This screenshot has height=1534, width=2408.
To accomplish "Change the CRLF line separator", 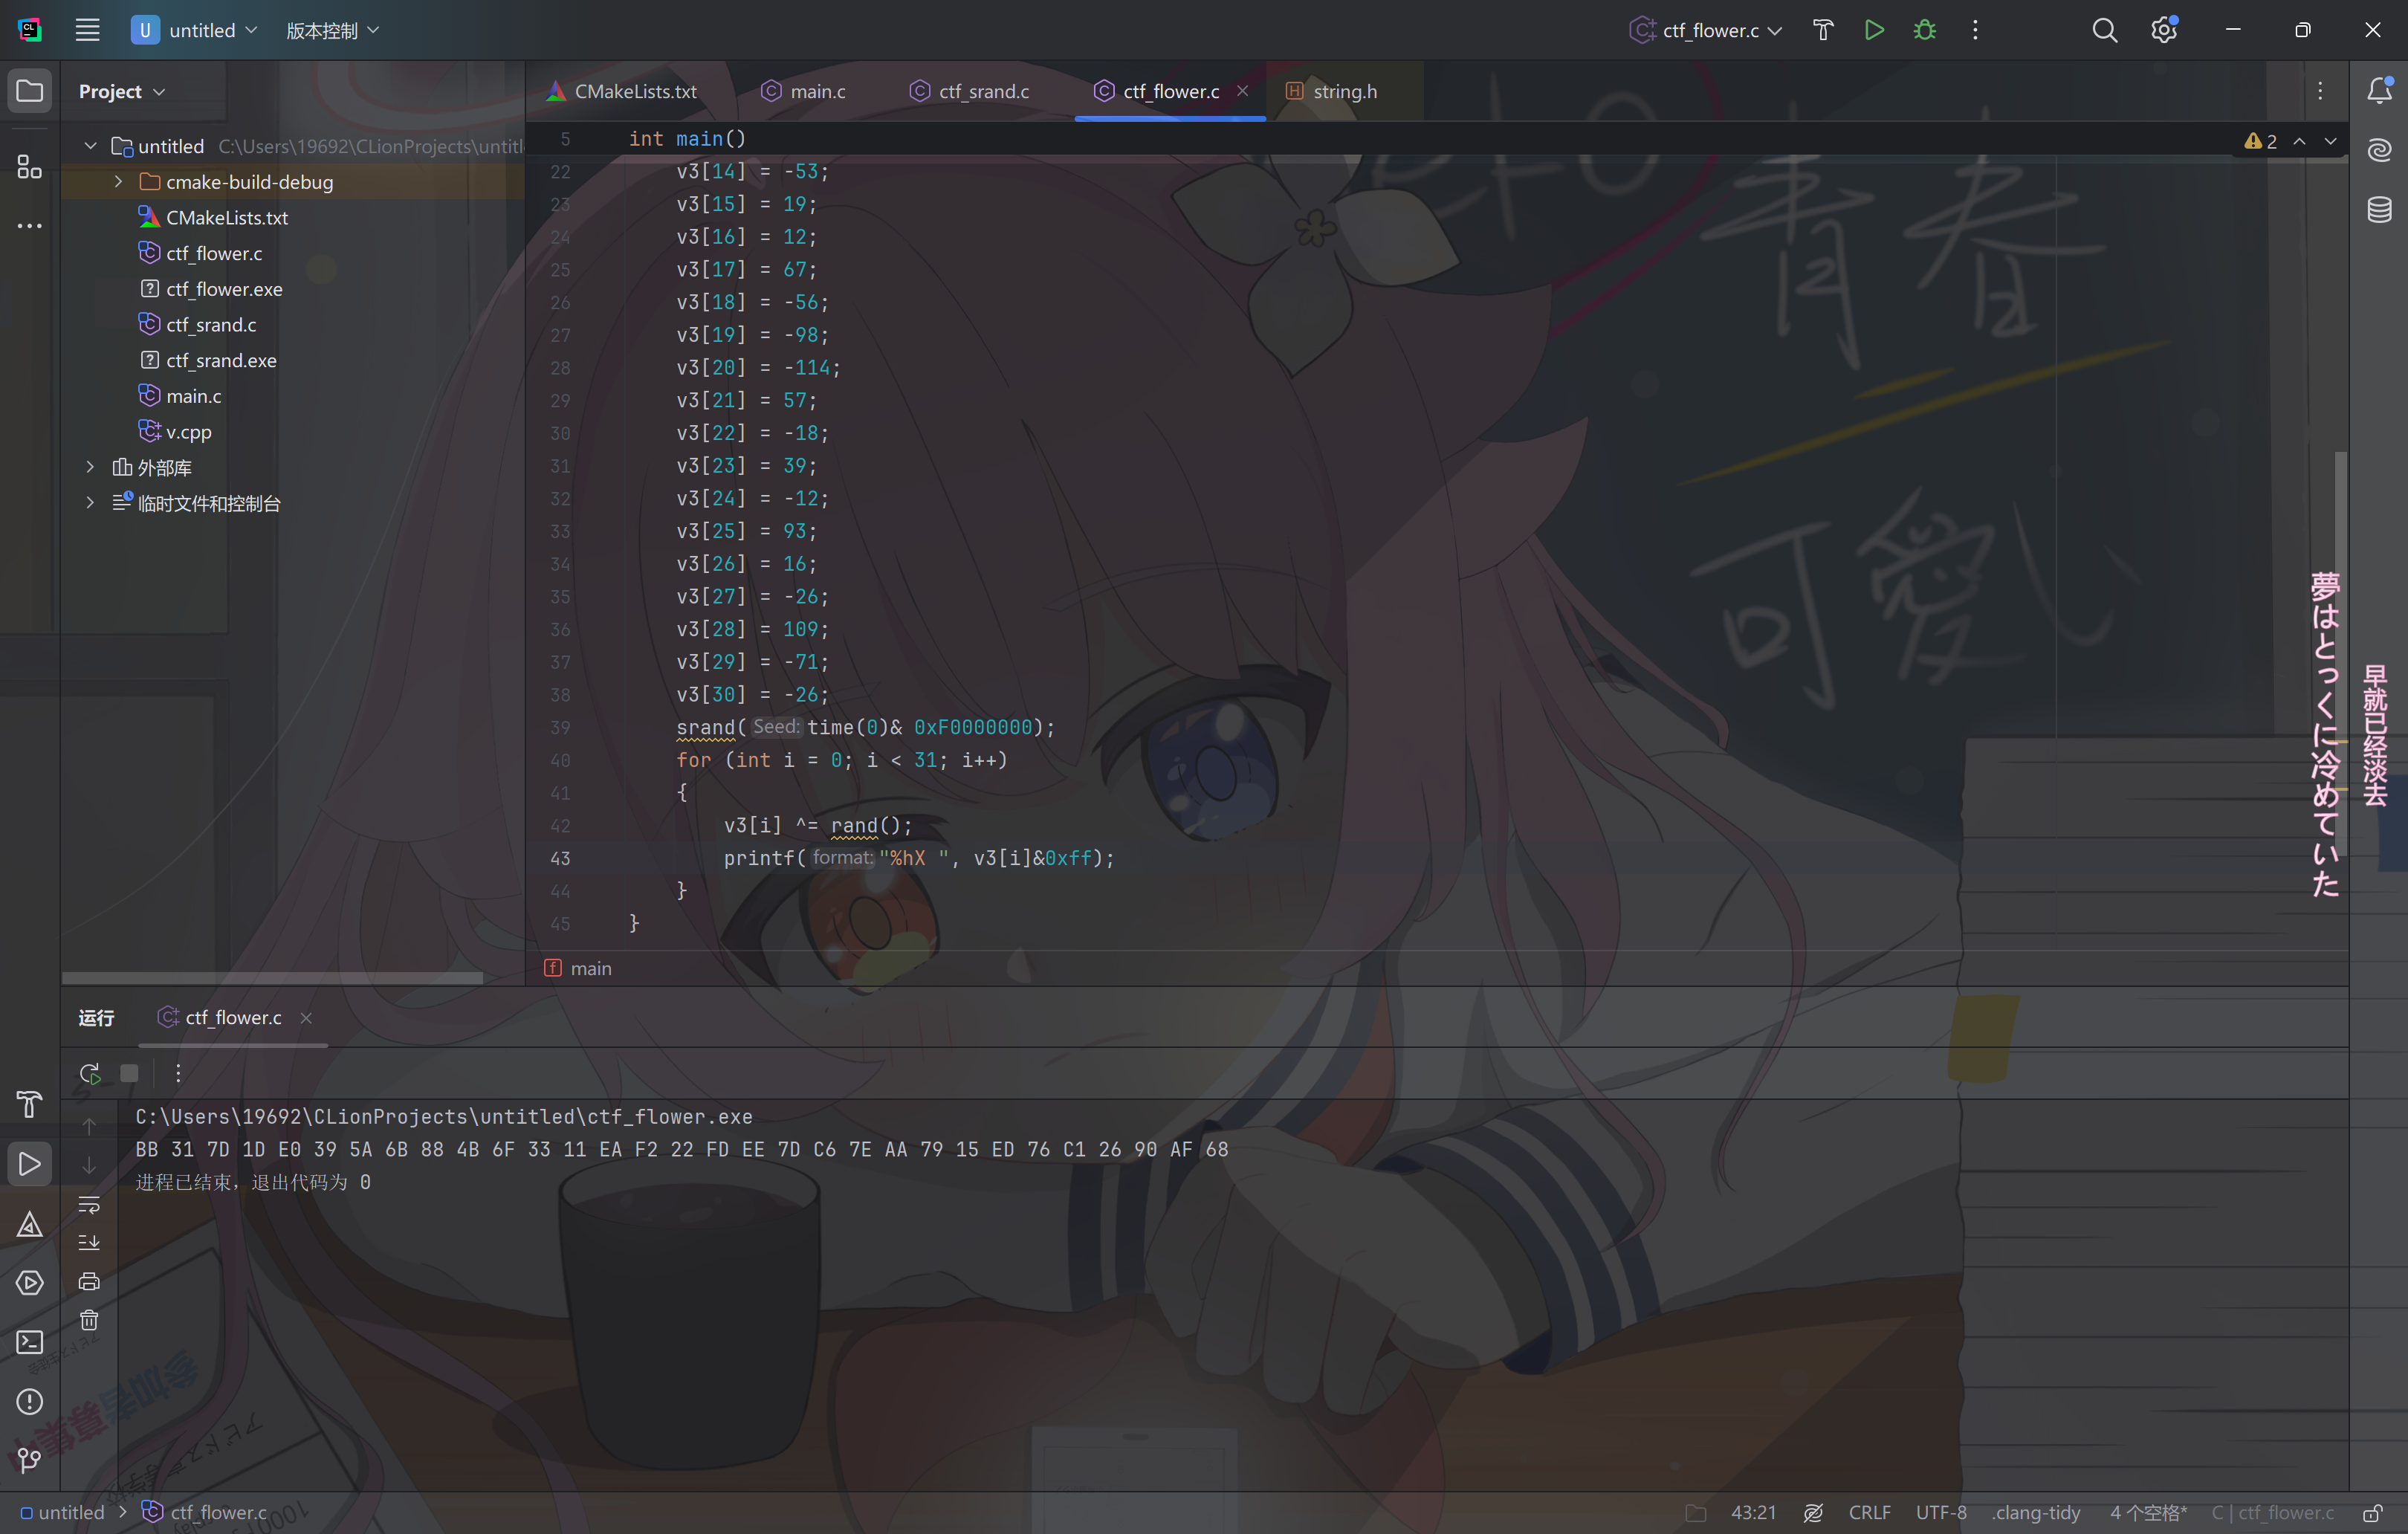I will 1869,1512.
